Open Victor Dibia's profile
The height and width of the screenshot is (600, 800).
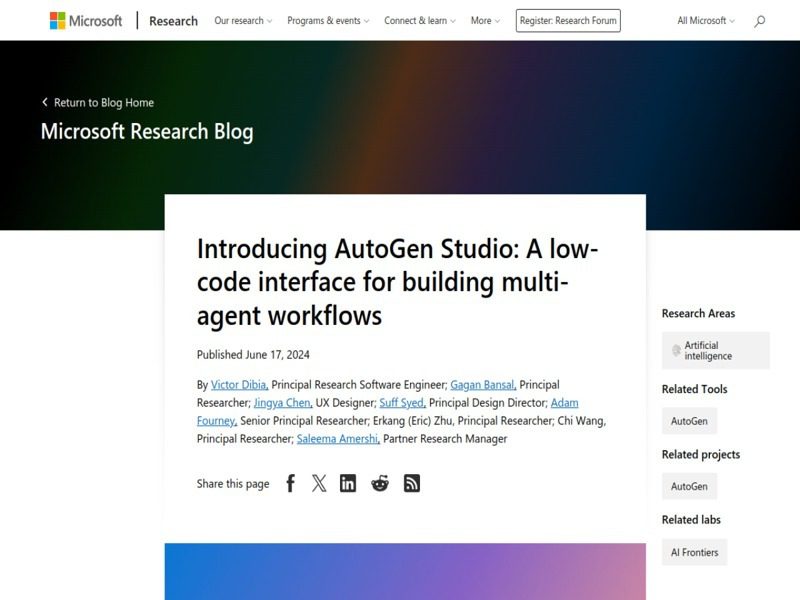point(239,385)
